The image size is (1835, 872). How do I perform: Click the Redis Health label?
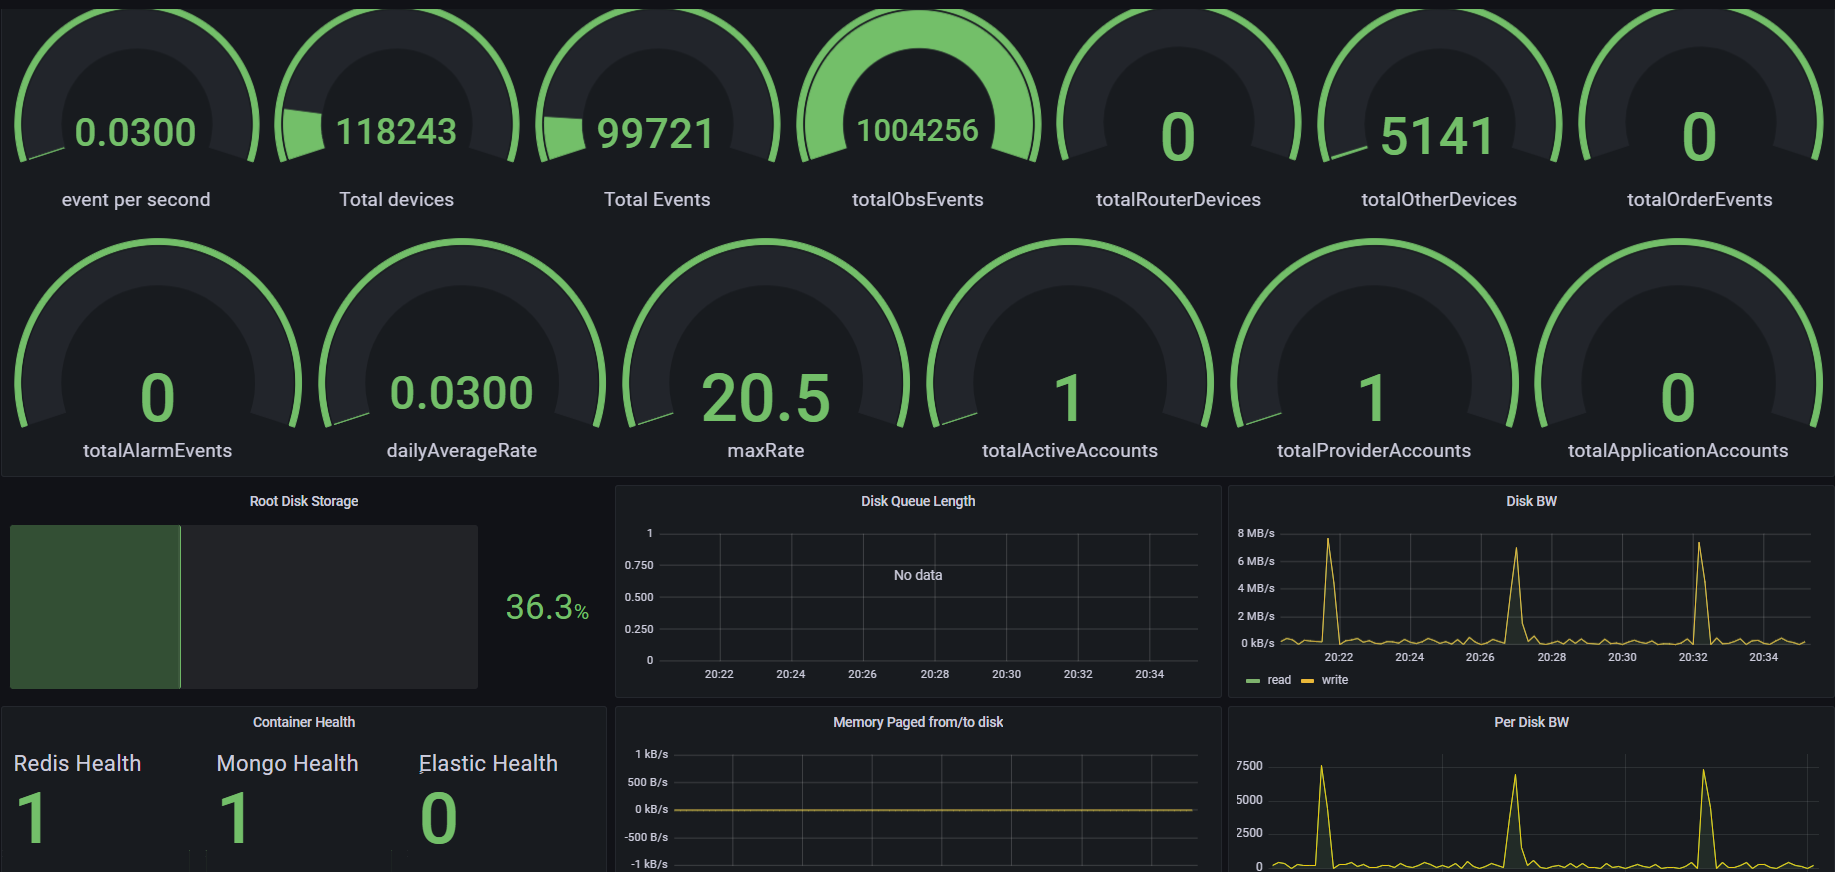(77, 764)
